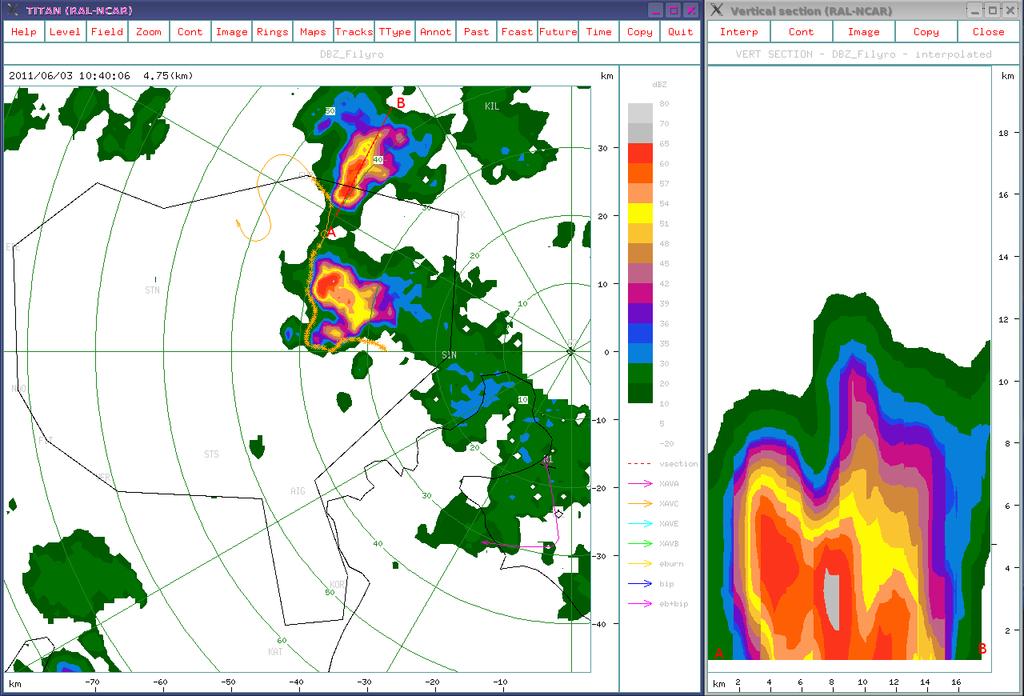Open the Maps option

(313, 31)
